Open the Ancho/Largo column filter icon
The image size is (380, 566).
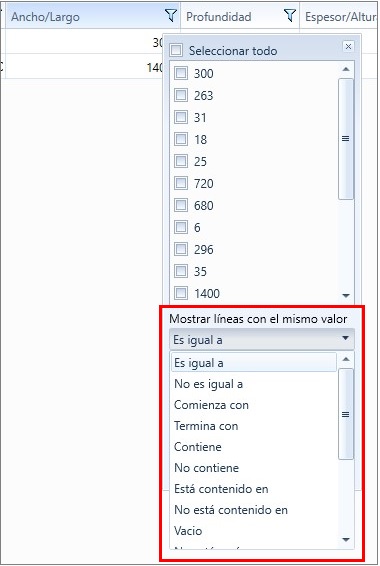click(x=171, y=16)
